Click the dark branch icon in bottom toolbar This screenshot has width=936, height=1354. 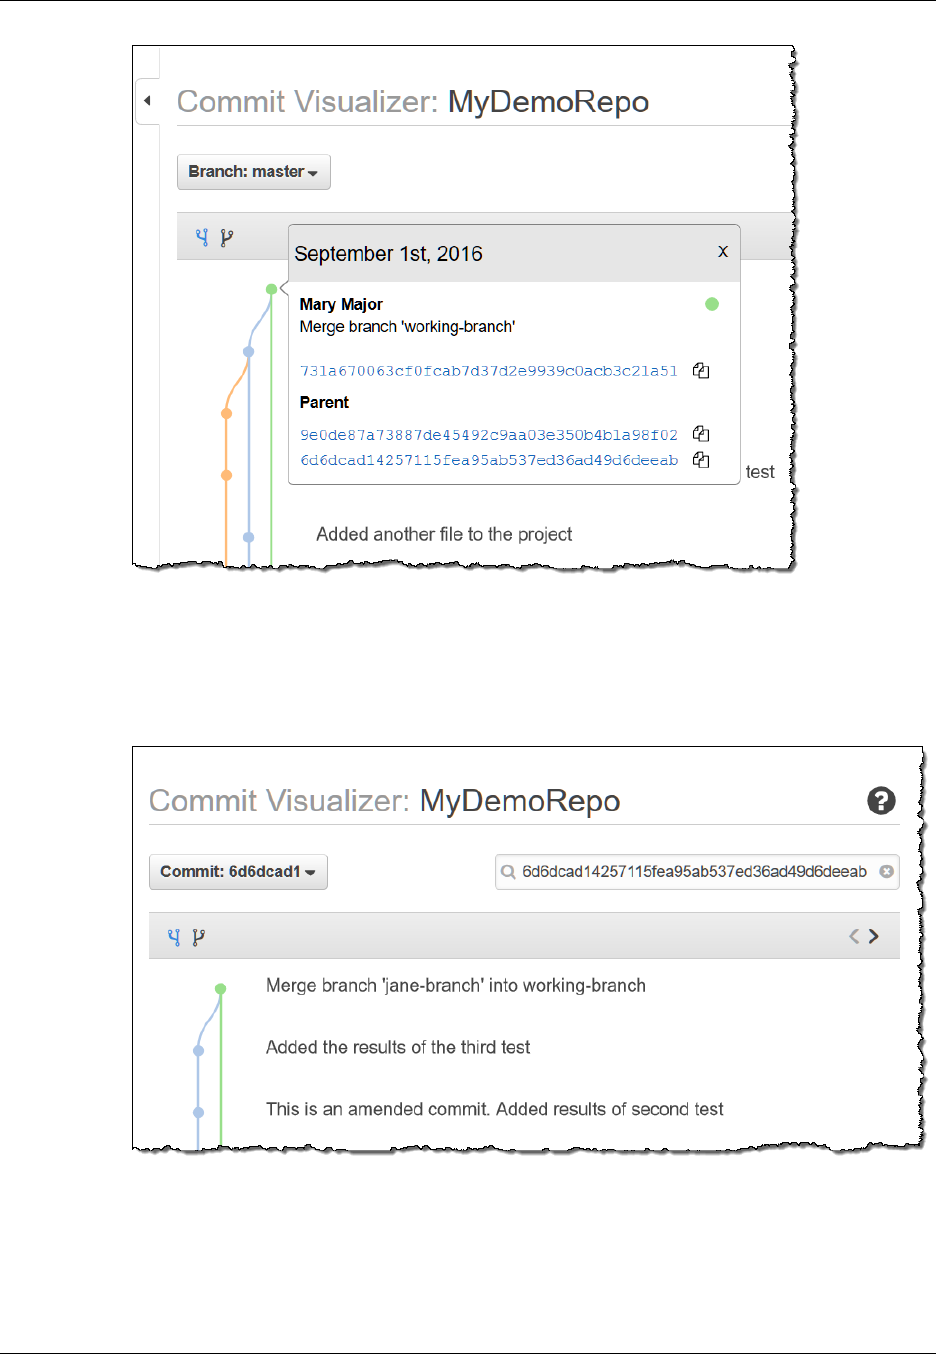pos(198,937)
